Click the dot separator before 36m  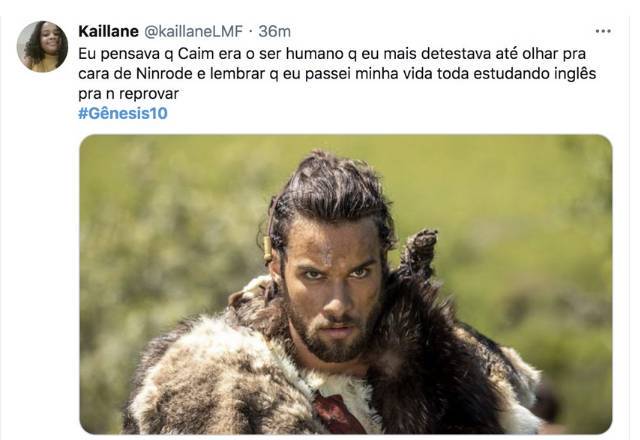point(251,32)
